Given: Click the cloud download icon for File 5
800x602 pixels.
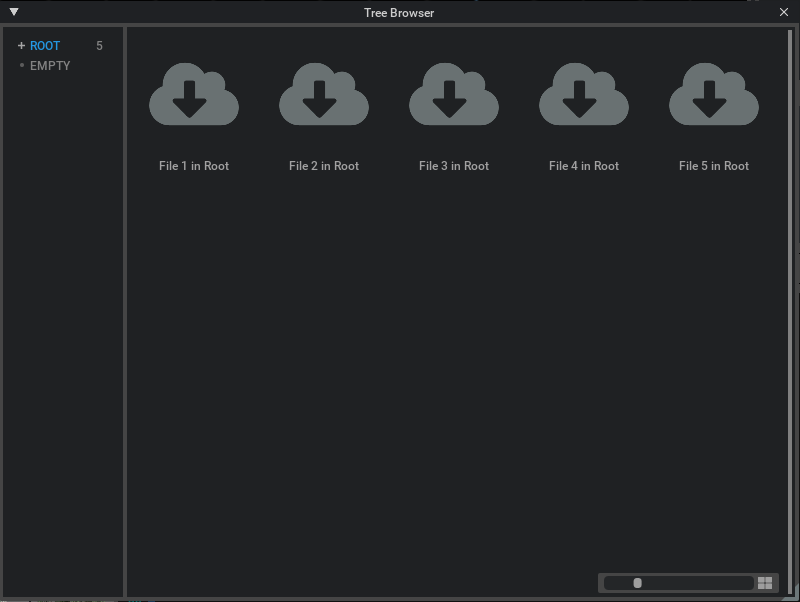Looking at the screenshot, I should pyautogui.click(x=713, y=93).
